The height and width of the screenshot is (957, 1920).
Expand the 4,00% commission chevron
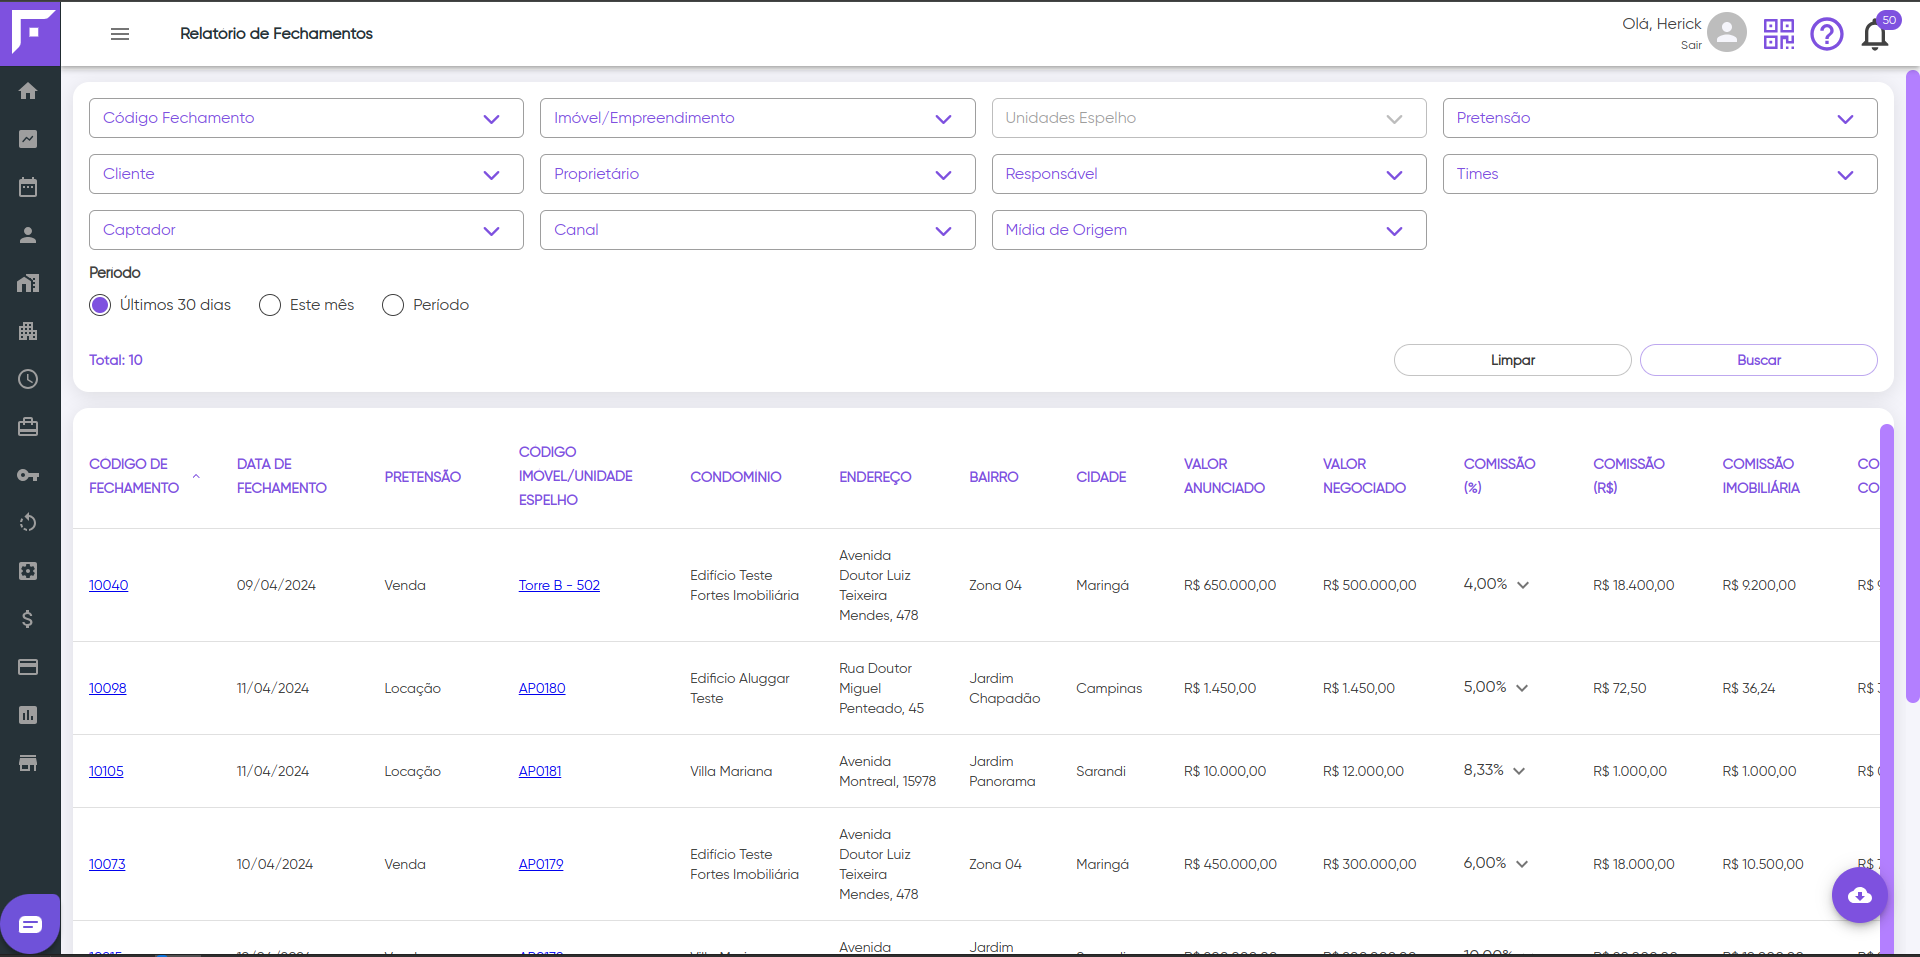[1523, 585]
